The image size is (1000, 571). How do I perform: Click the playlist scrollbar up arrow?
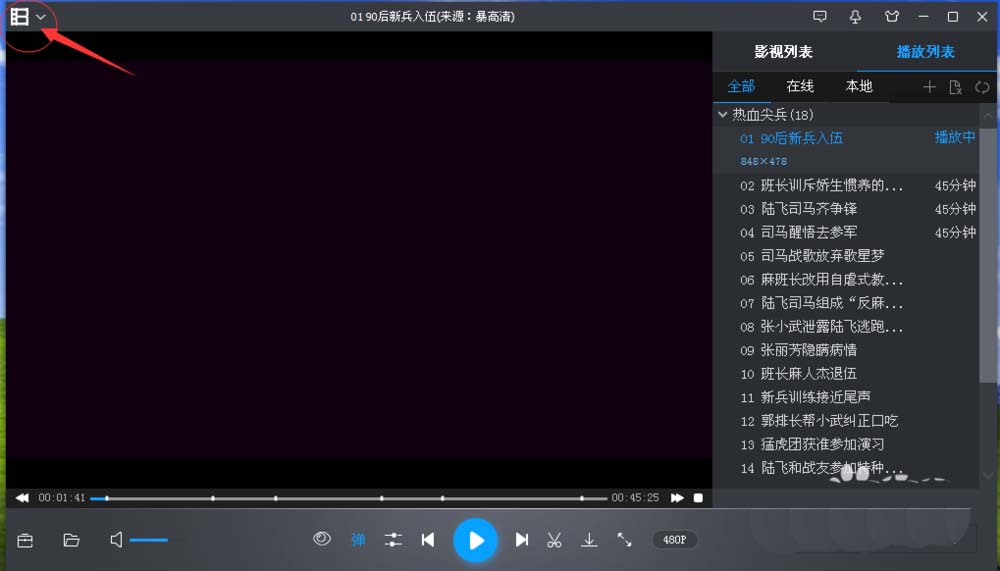point(988,116)
